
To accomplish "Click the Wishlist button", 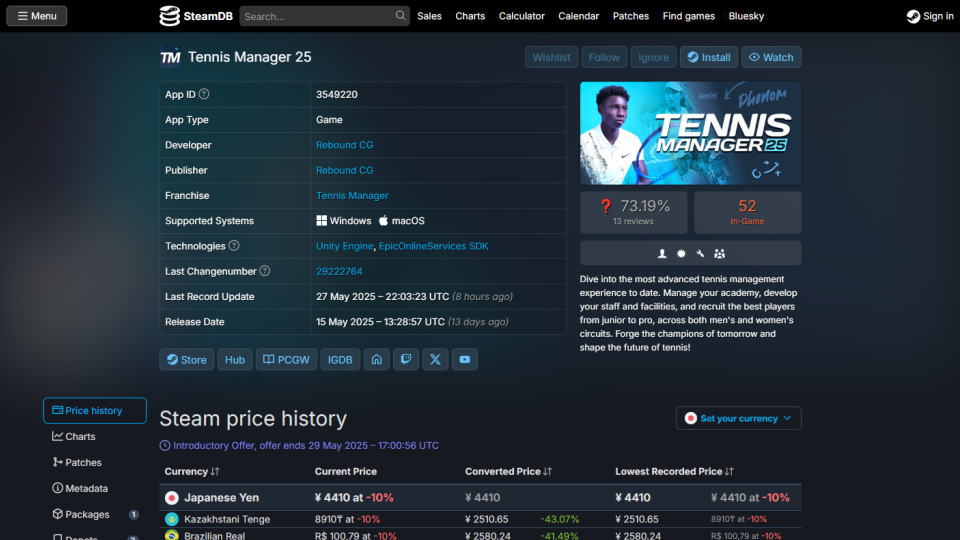I will [x=551, y=57].
